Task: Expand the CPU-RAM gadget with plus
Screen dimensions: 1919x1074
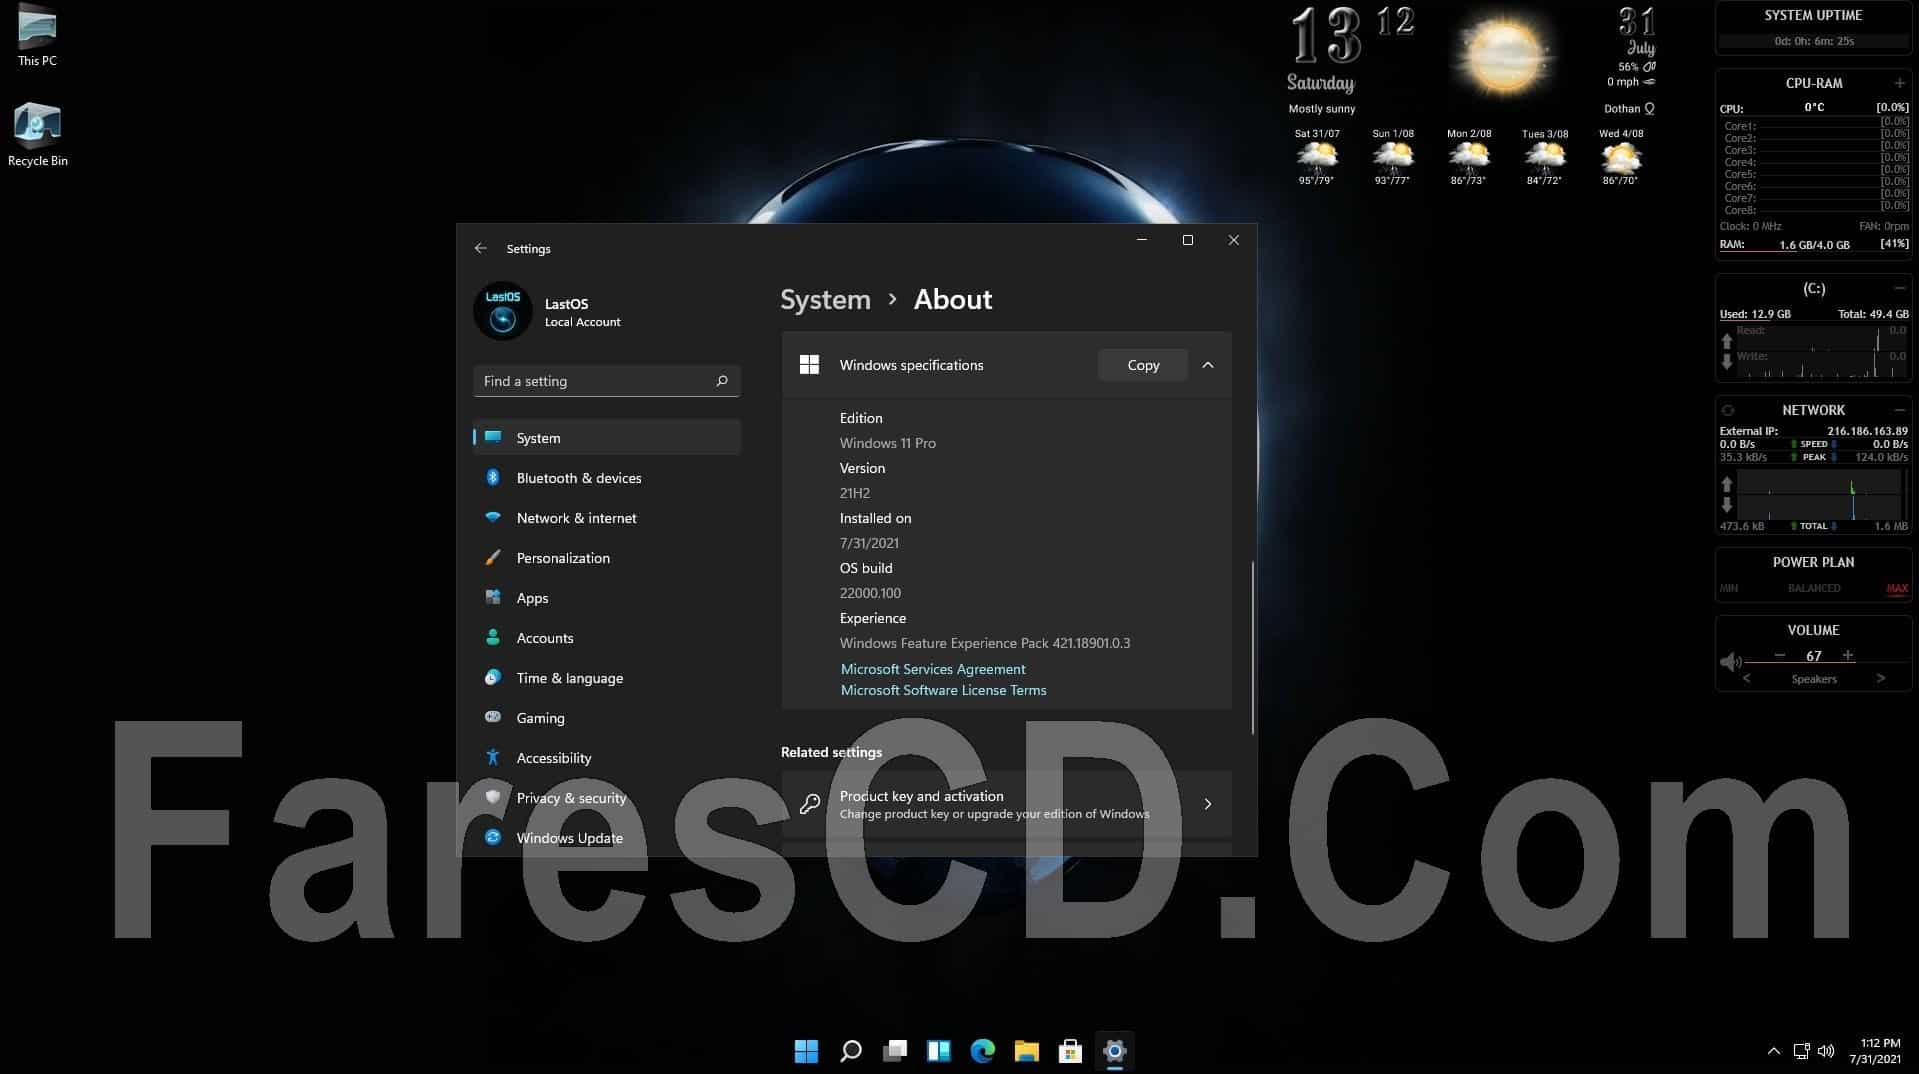Action: (x=1899, y=83)
